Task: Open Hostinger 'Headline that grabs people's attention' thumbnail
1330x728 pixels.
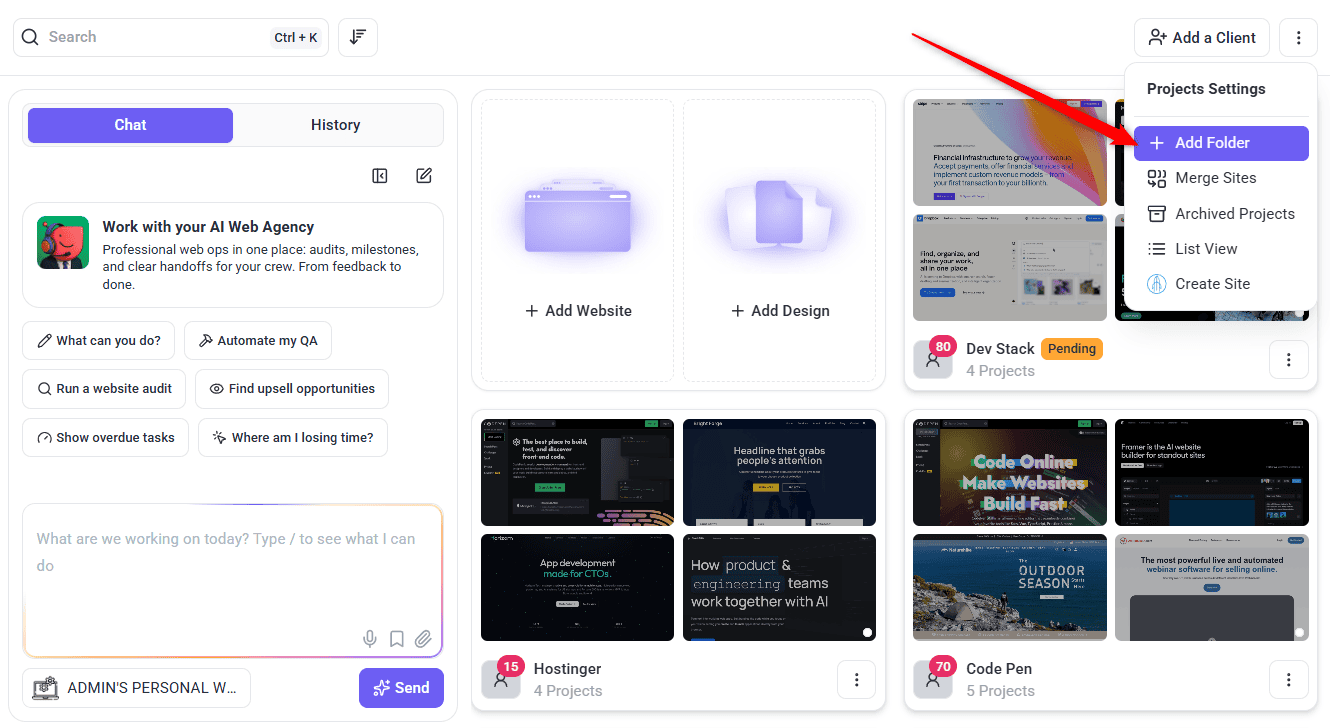Action: [780, 472]
